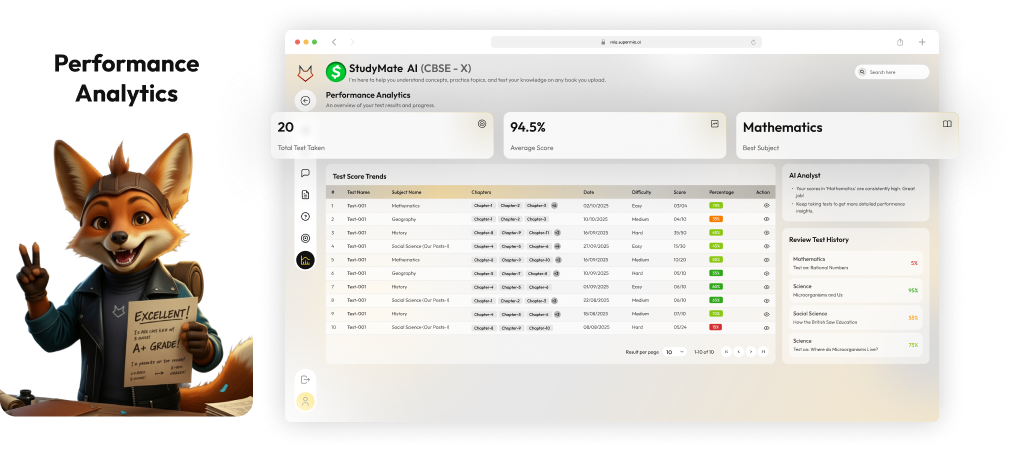Click the logout icon in sidebar
1026x452 pixels.
tap(305, 379)
